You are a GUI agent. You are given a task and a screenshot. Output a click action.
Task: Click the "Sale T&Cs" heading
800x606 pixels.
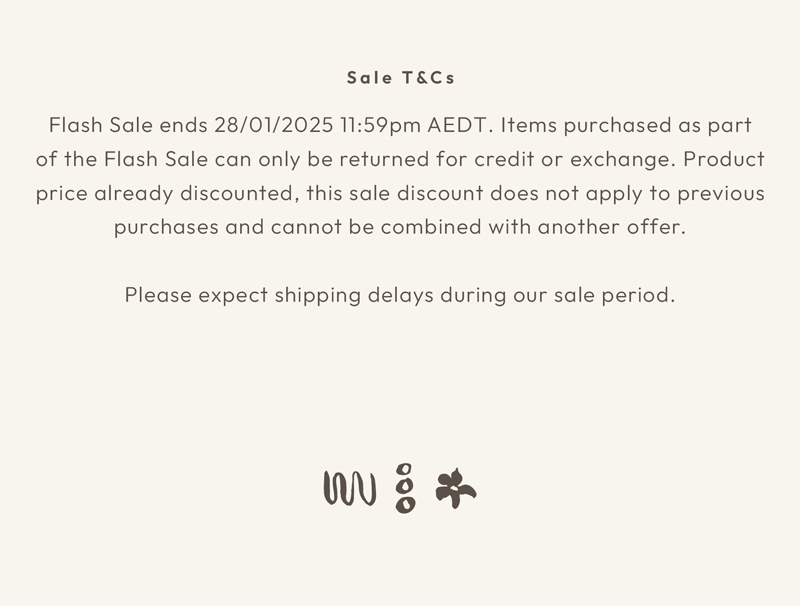click(401, 77)
